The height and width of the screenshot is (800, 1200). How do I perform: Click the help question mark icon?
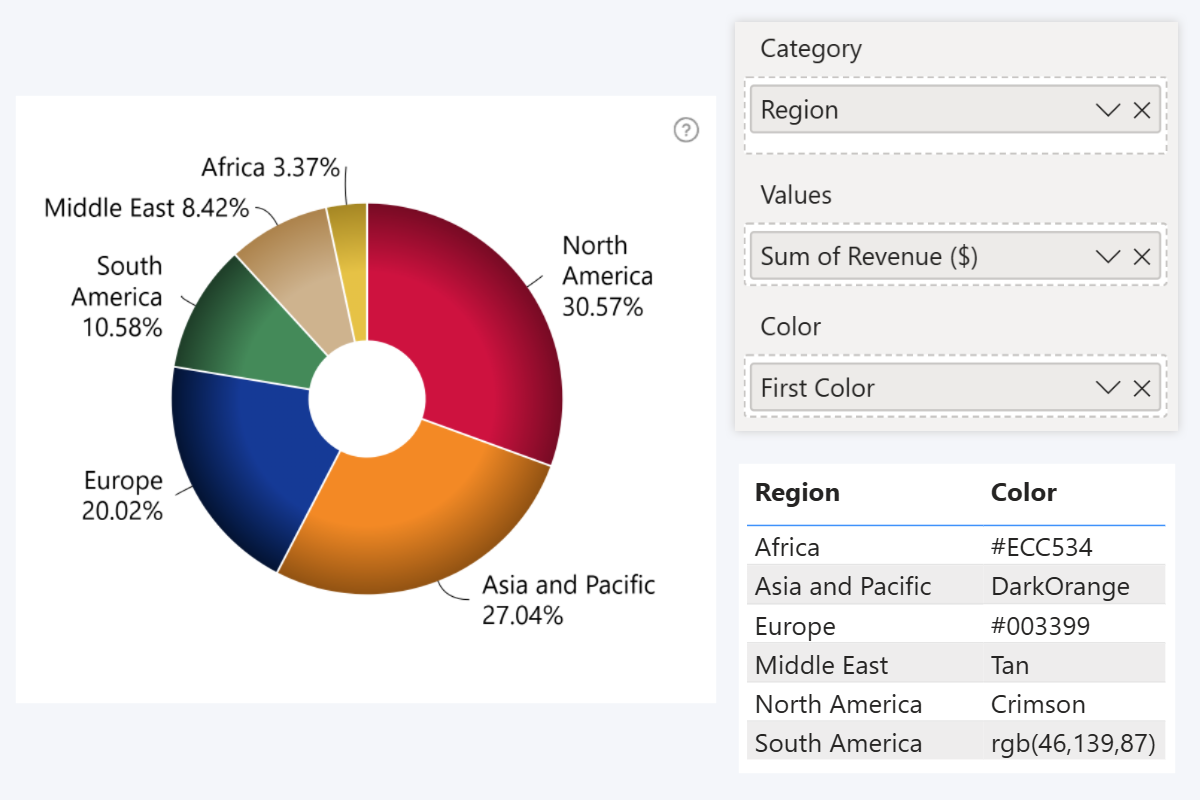(686, 130)
